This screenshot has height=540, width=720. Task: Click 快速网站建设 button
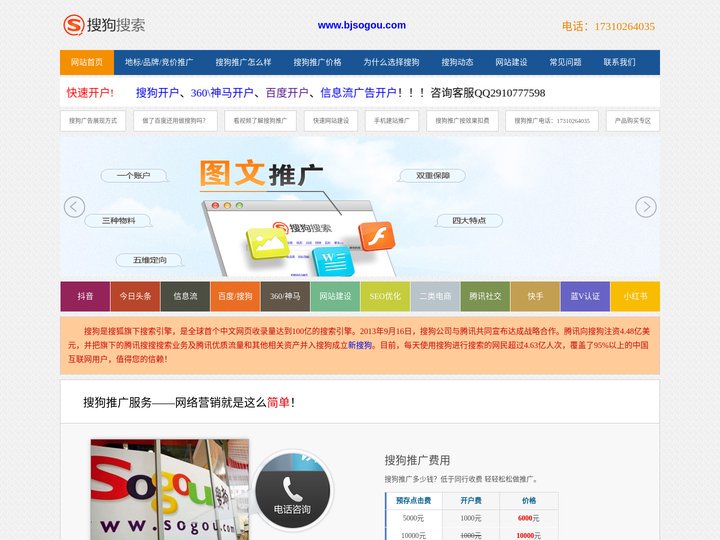point(331,121)
